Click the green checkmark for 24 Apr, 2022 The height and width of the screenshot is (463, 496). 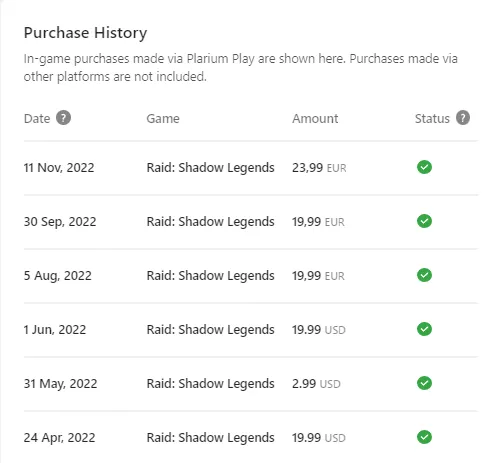pyautogui.click(x=424, y=437)
